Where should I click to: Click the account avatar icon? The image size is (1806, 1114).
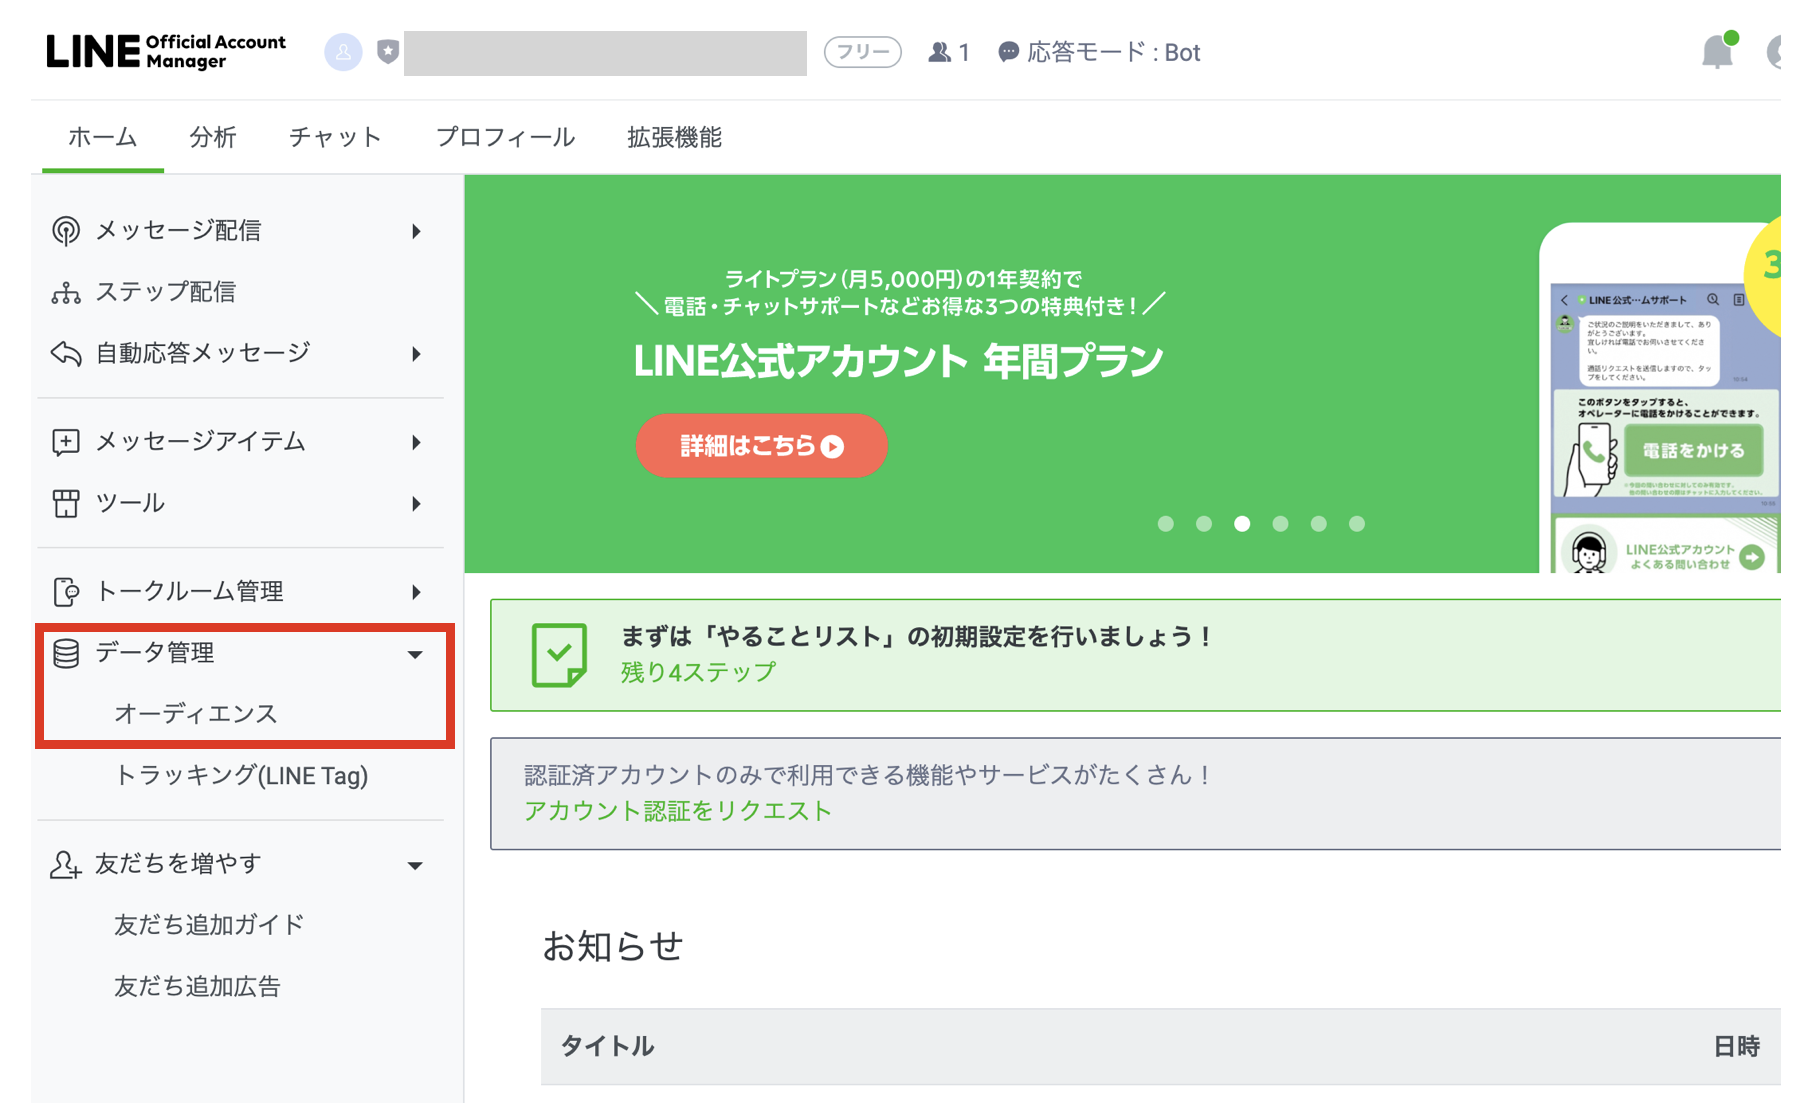tap(343, 52)
